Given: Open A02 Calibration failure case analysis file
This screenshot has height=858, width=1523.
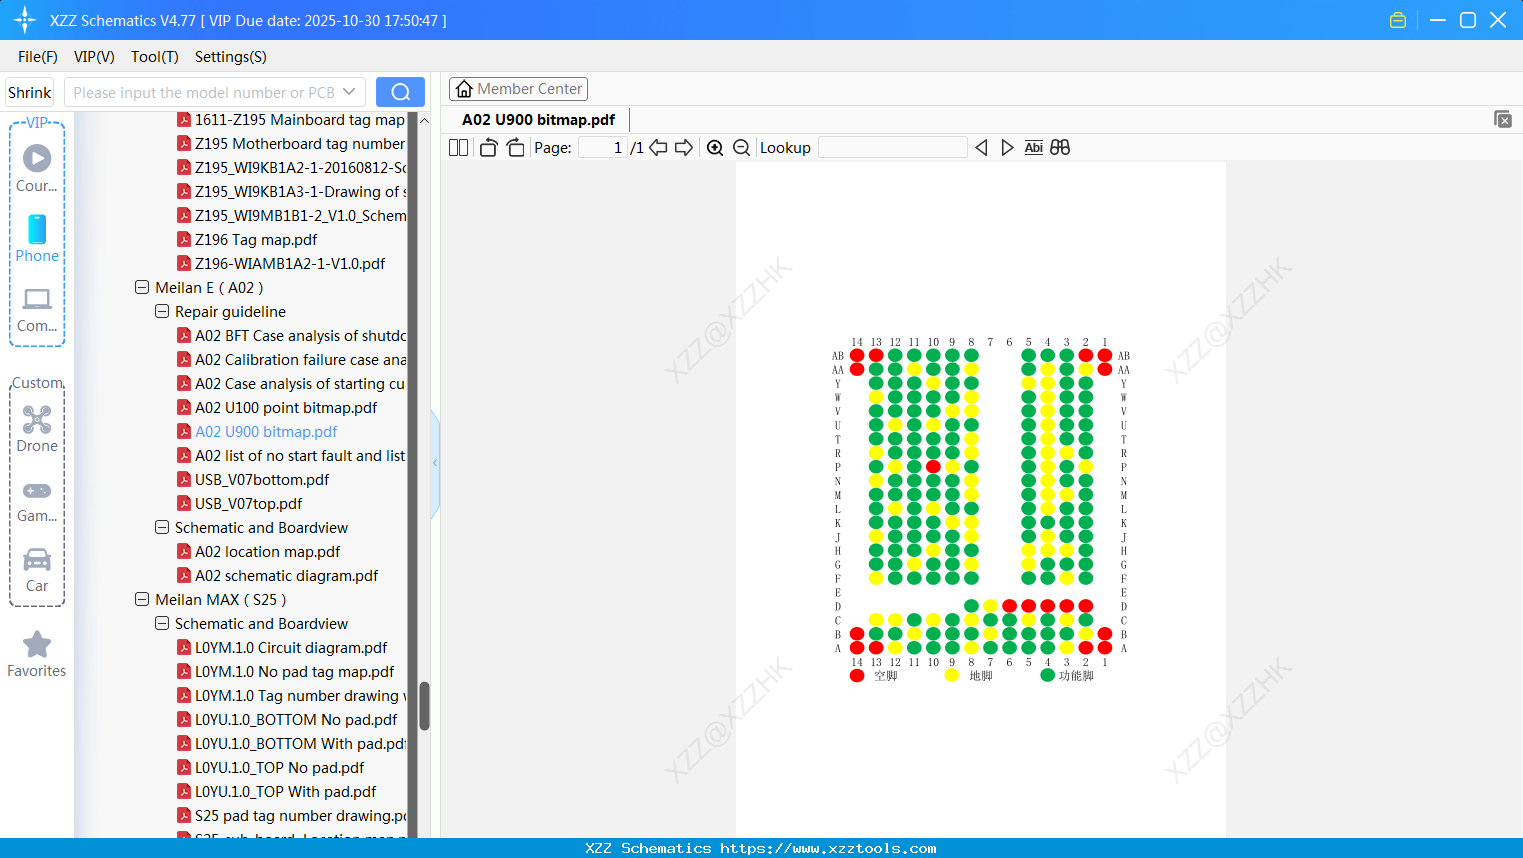Looking at the screenshot, I should [292, 360].
